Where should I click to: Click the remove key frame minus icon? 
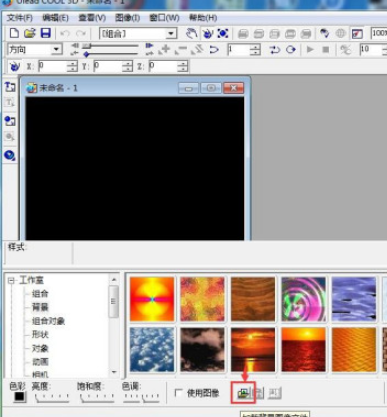(x=181, y=50)
